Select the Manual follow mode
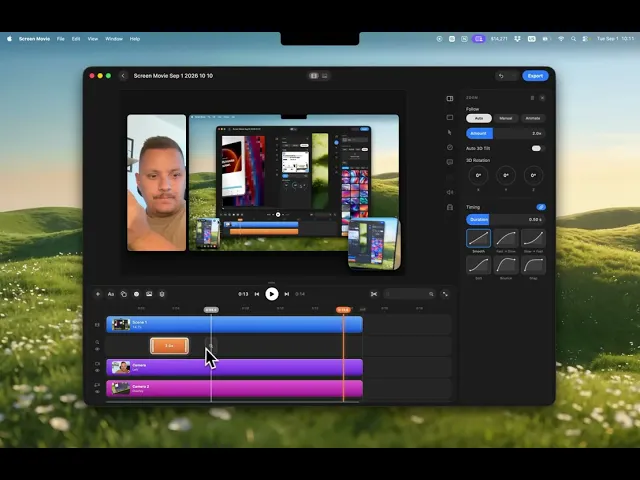The width and height of the screenshot is (640, 480). click(506, 118)
